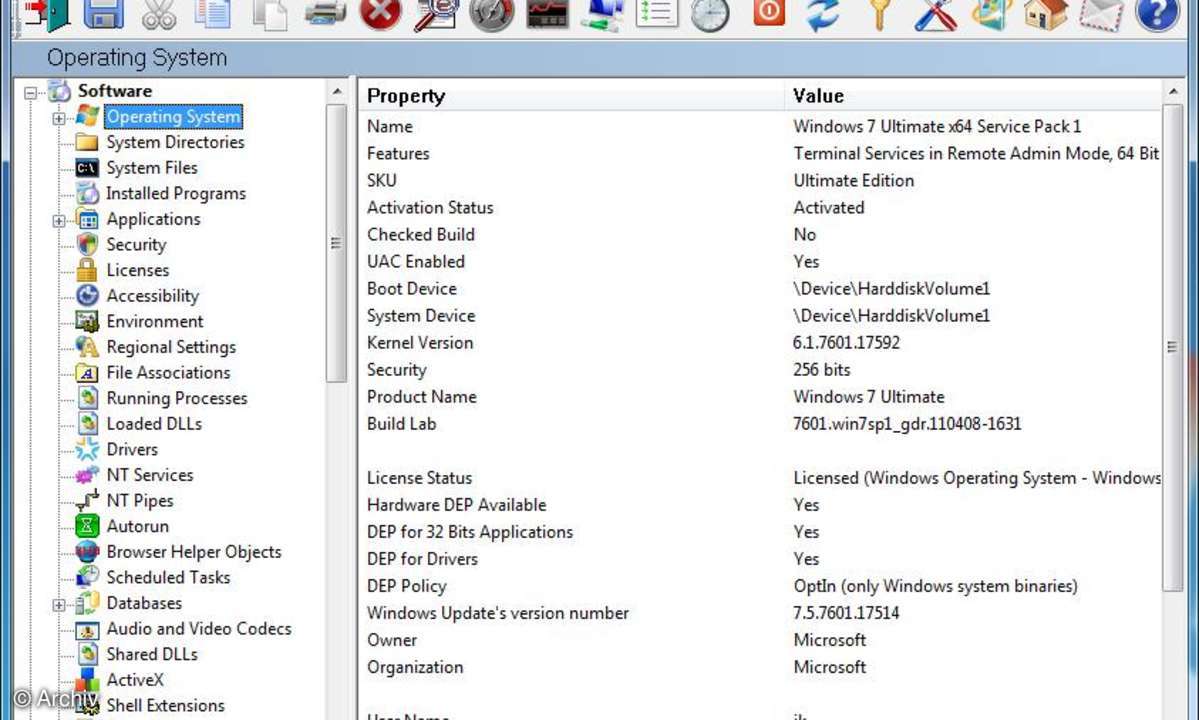Screen dimensions: 1199x720
Task: Select Browser Helper Objects
Action: pyautogui.click(x=193, y=552)
